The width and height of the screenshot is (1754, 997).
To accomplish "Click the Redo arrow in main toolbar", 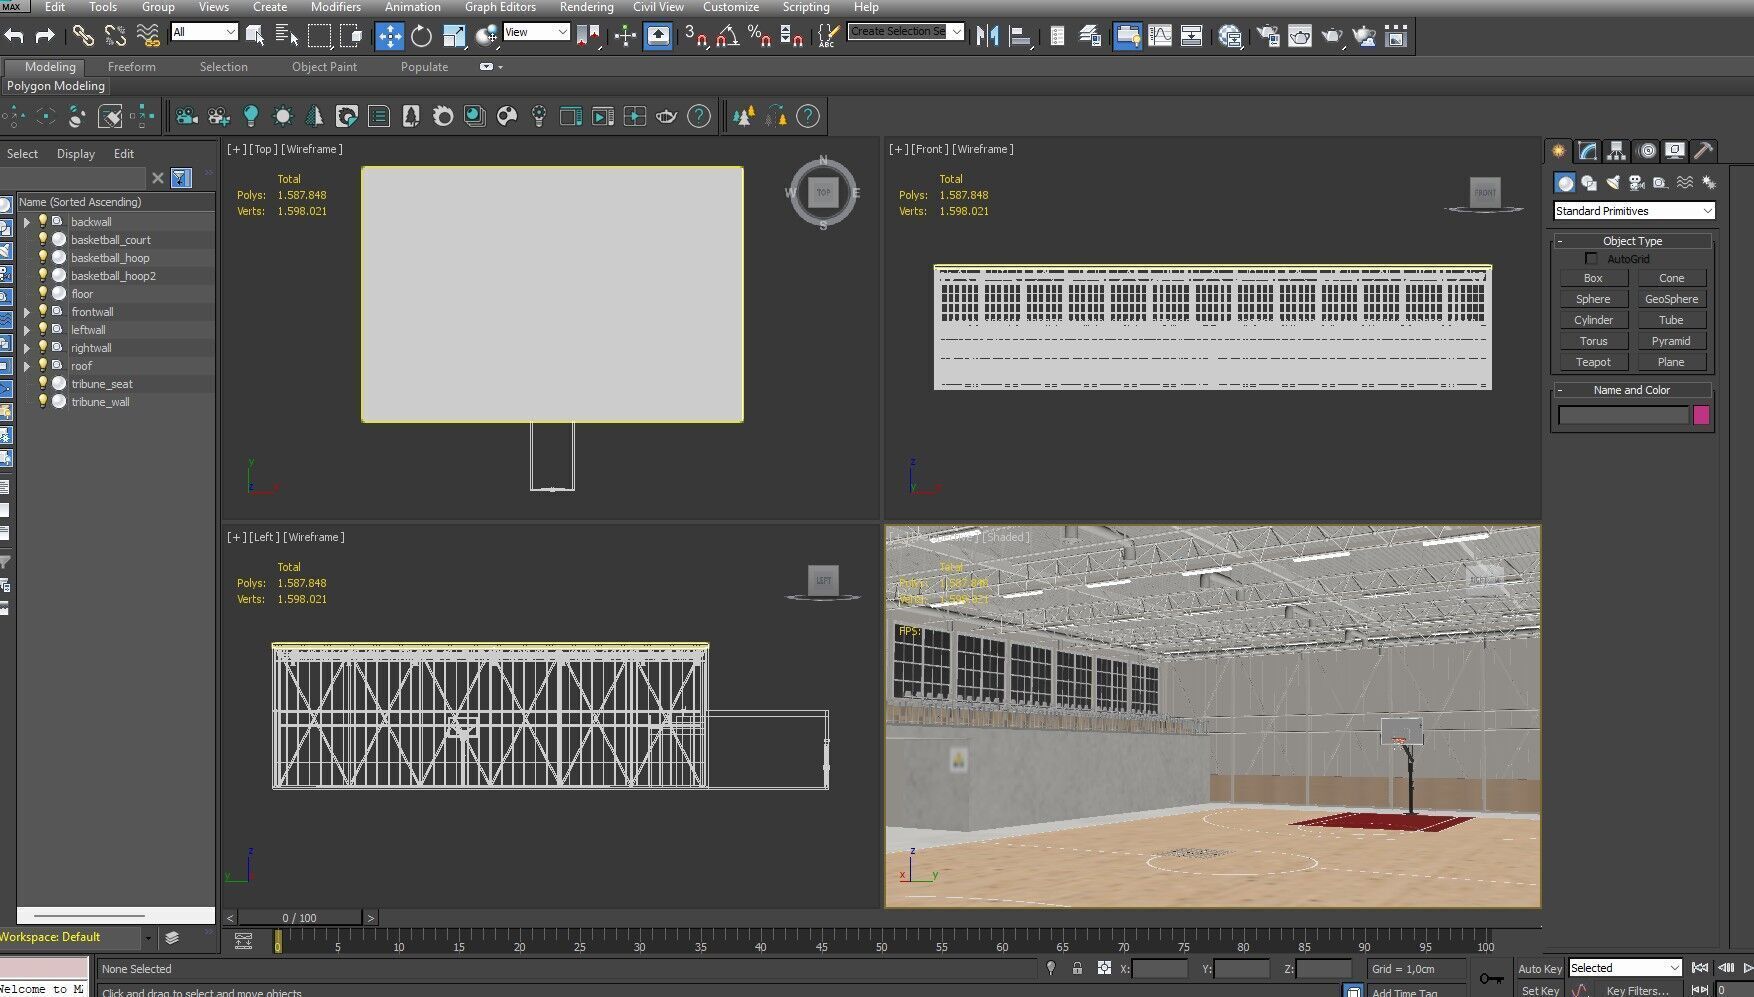I will pyautogui.click(x=45, y=36).
